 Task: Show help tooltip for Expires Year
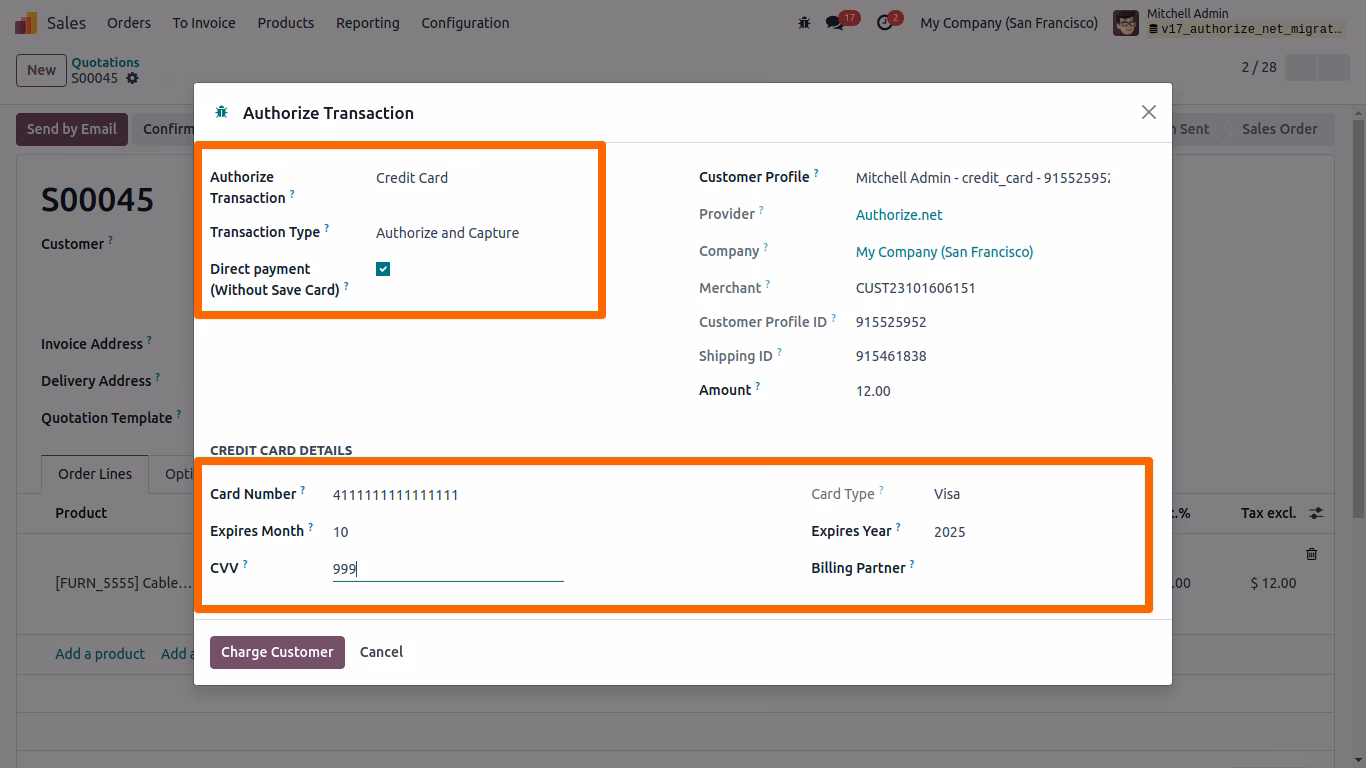coord(898,527)
